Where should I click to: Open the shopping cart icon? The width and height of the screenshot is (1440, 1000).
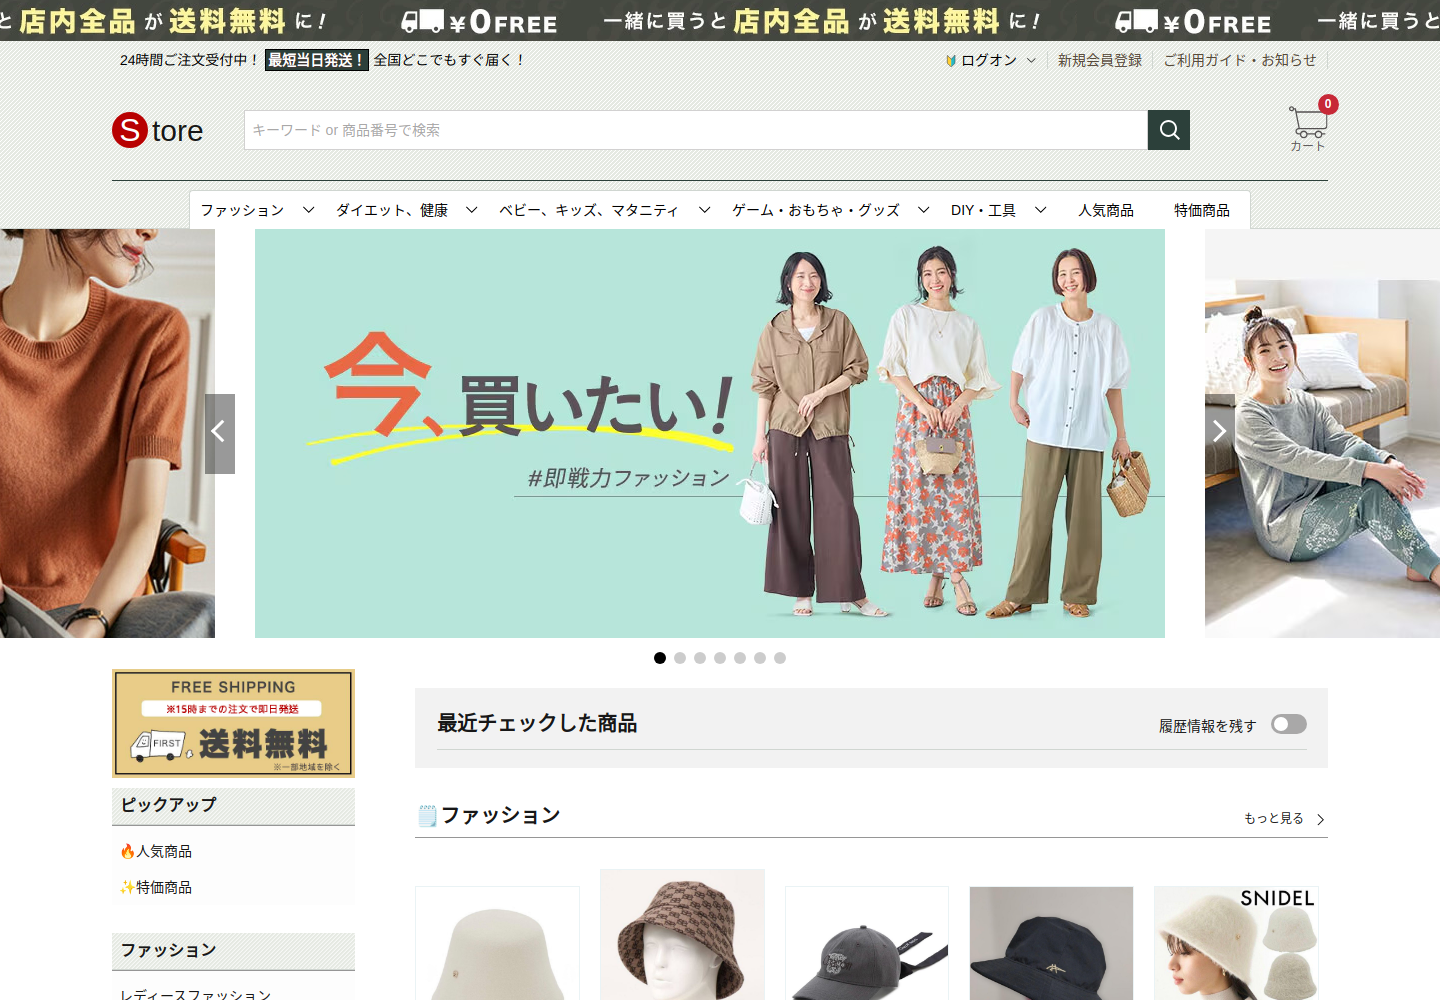tap(1308, 124)
